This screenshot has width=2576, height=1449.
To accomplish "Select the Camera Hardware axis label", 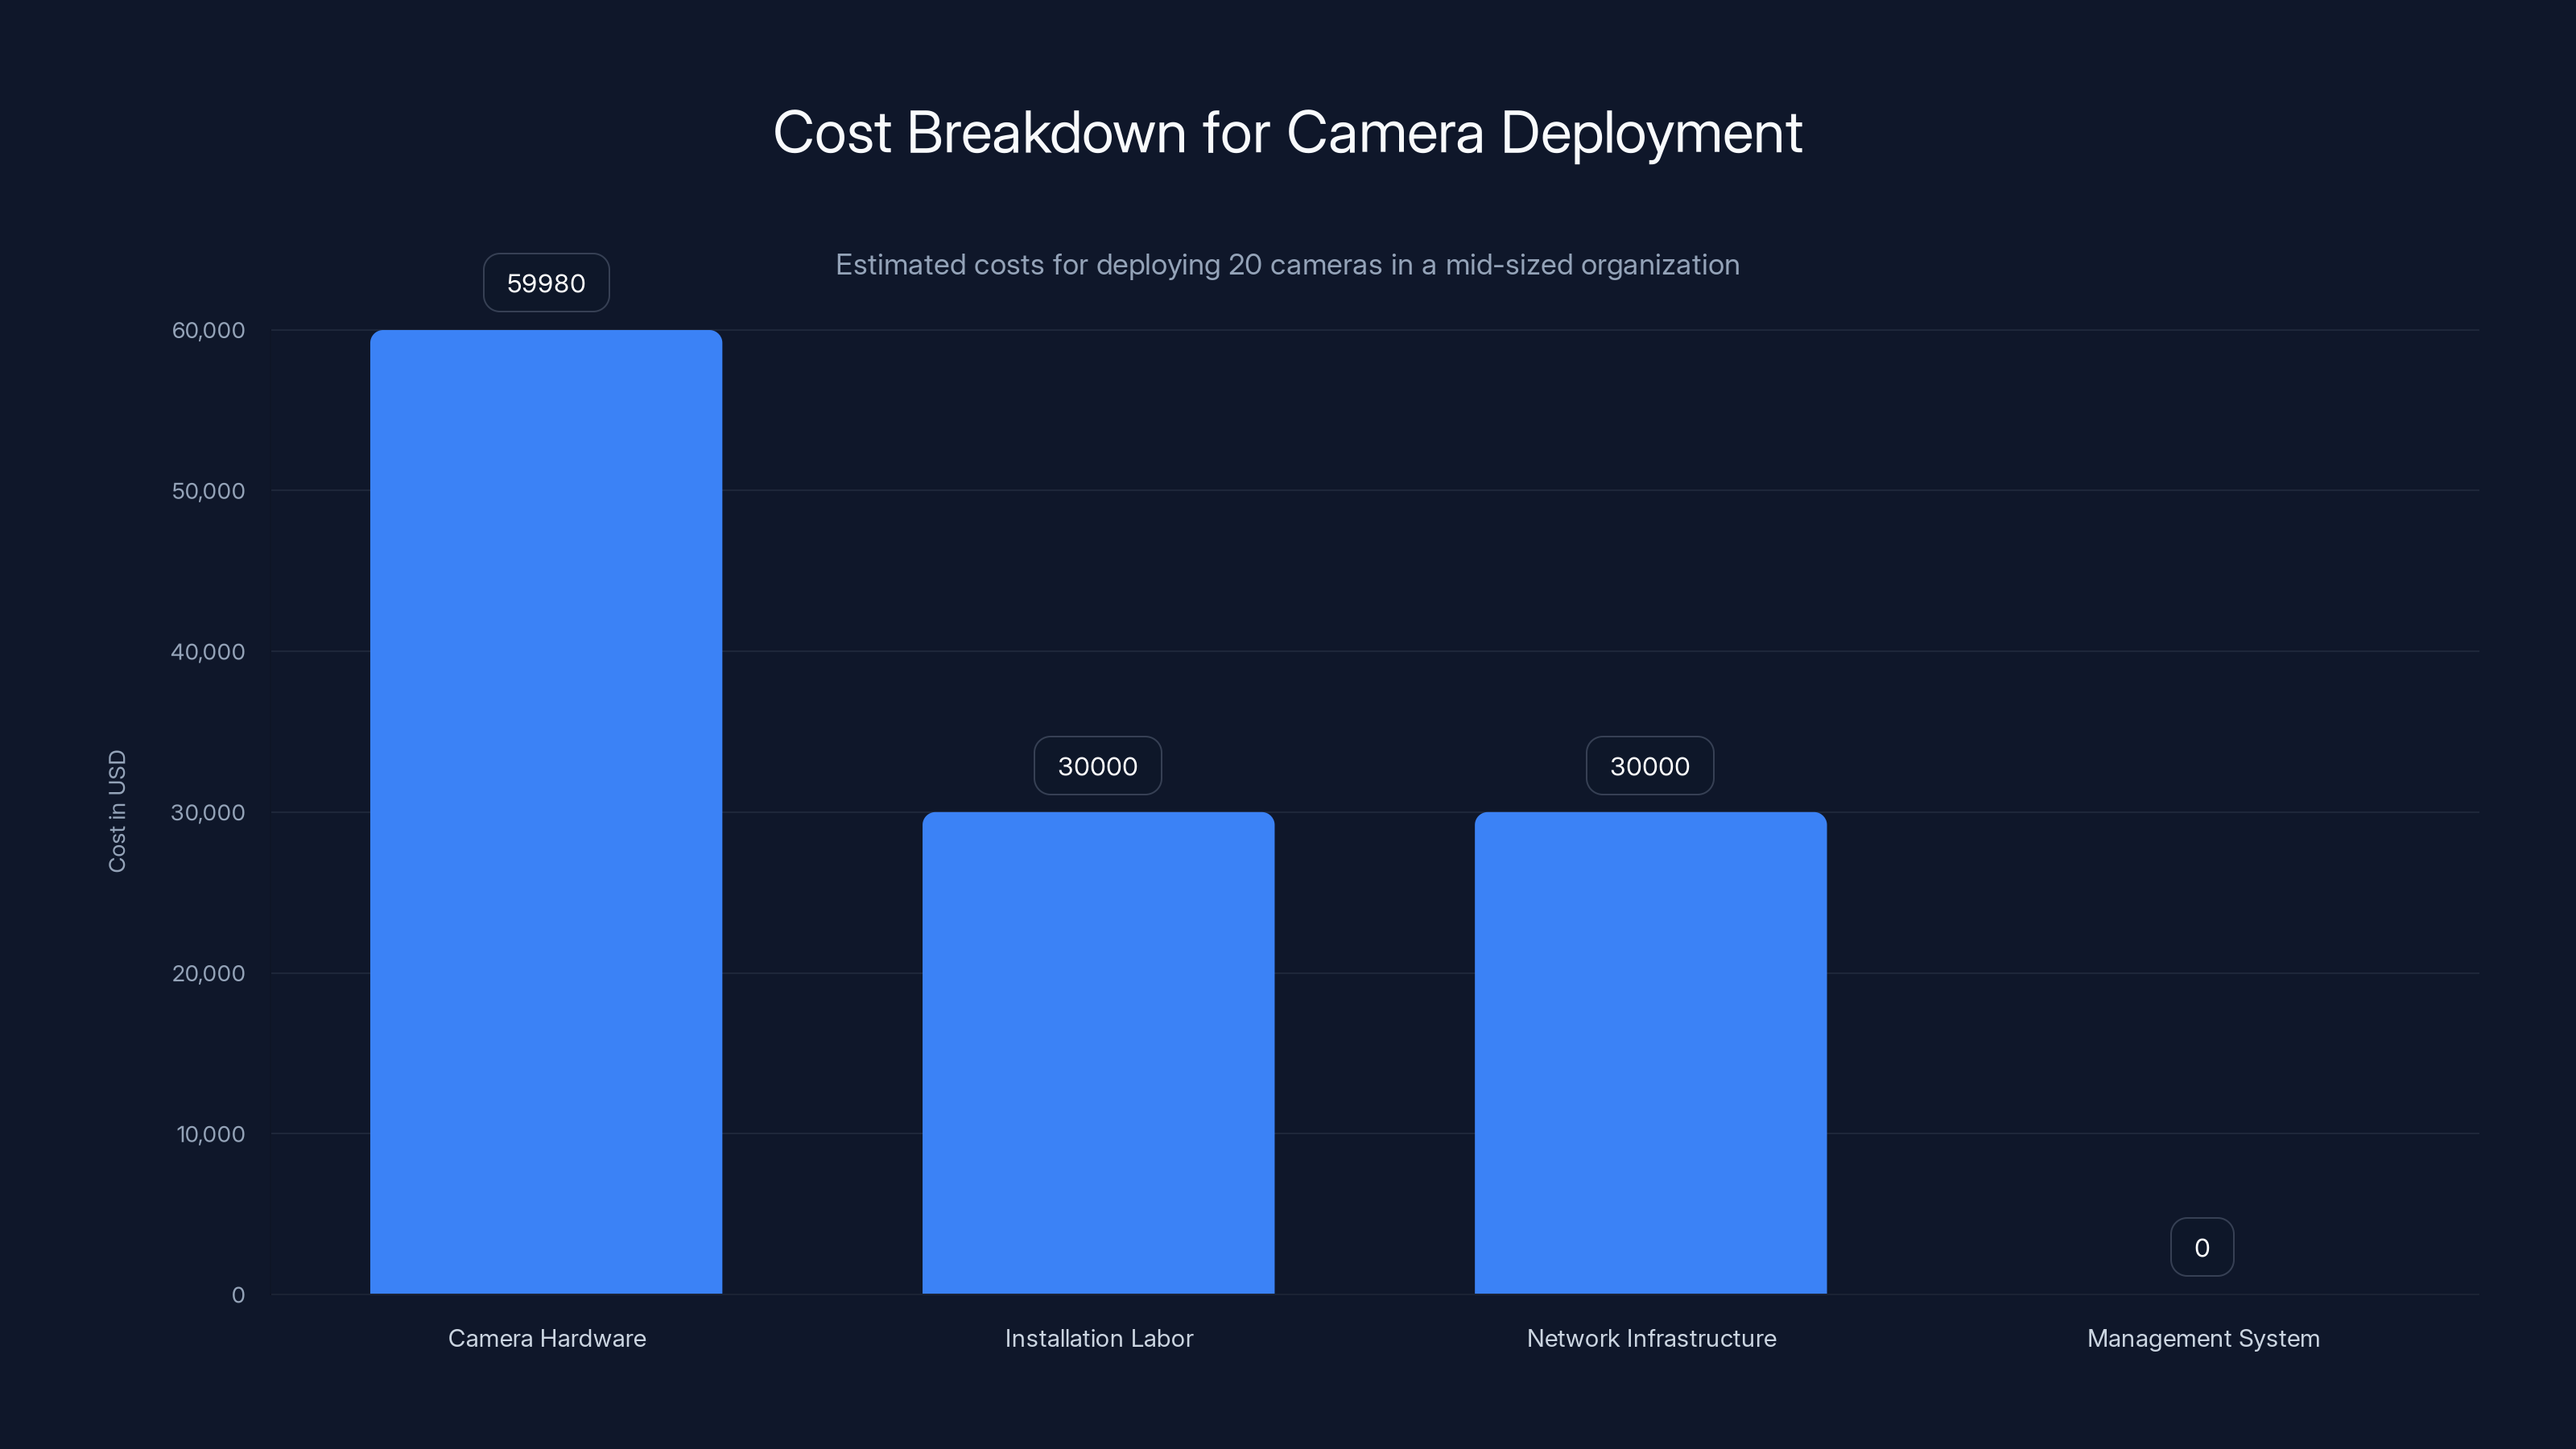I will (546, 1338).
